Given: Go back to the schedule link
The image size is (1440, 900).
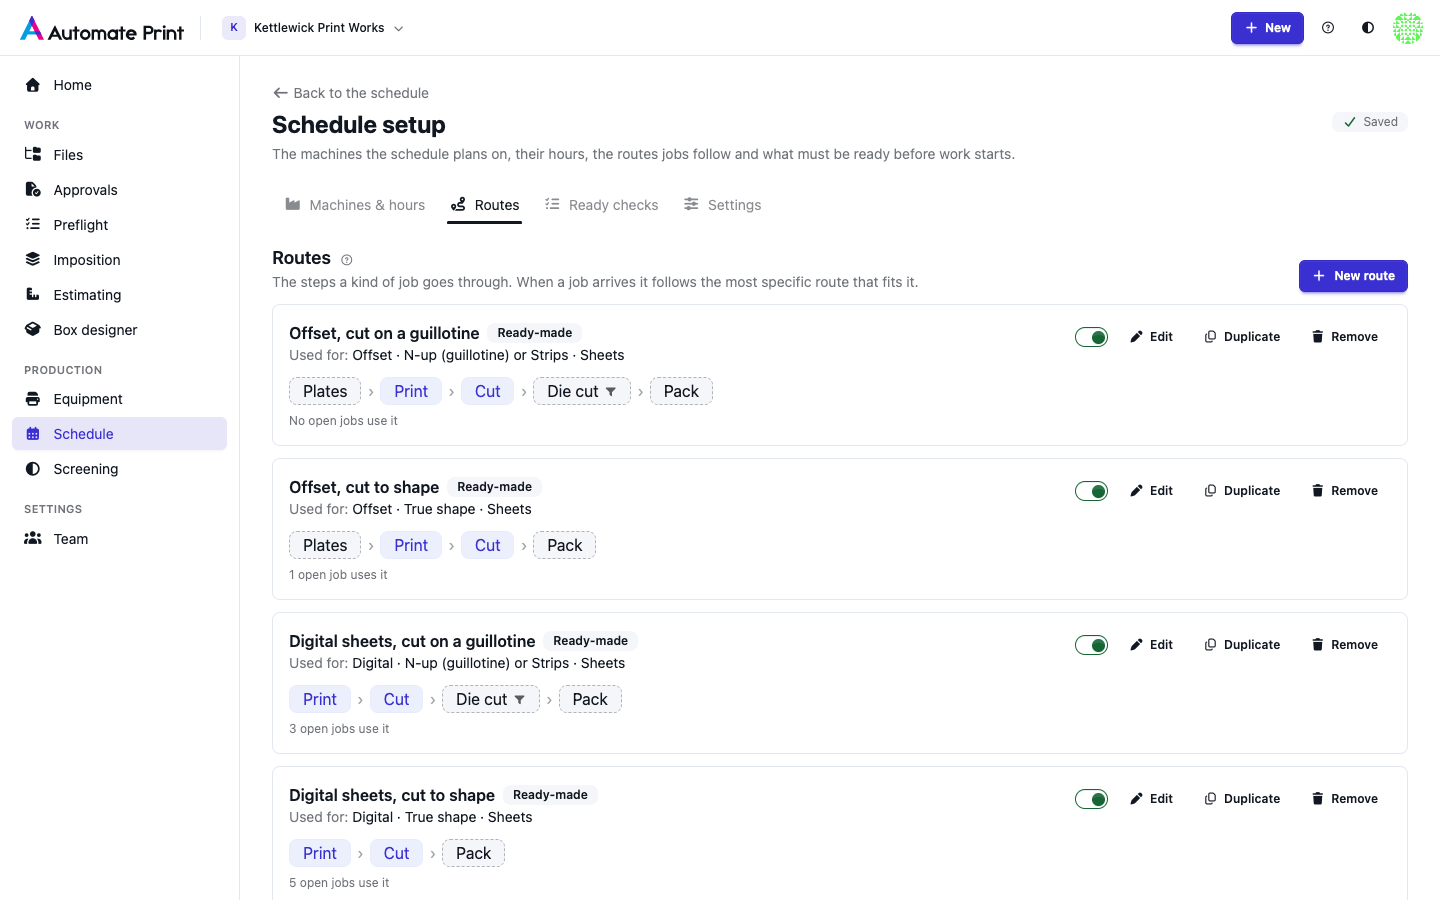Looking at the screenshot, I should [351, 93].
